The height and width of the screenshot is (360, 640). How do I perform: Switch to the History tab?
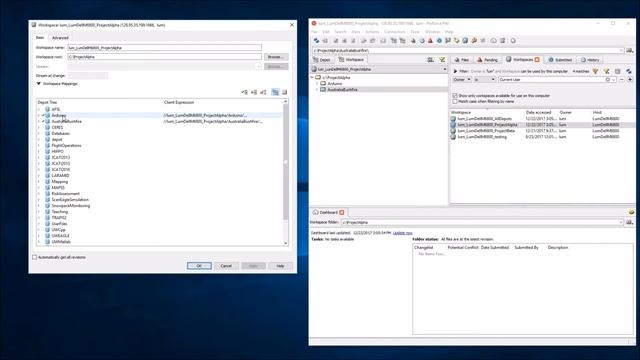(590, 60)
